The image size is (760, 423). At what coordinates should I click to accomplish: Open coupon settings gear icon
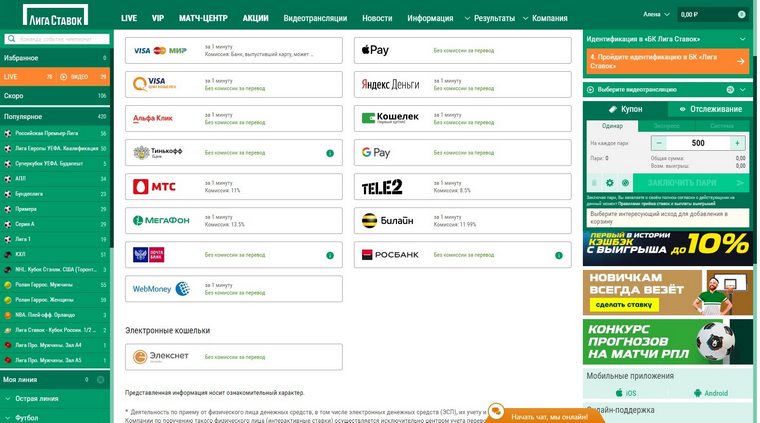click(x=610, y=183)
